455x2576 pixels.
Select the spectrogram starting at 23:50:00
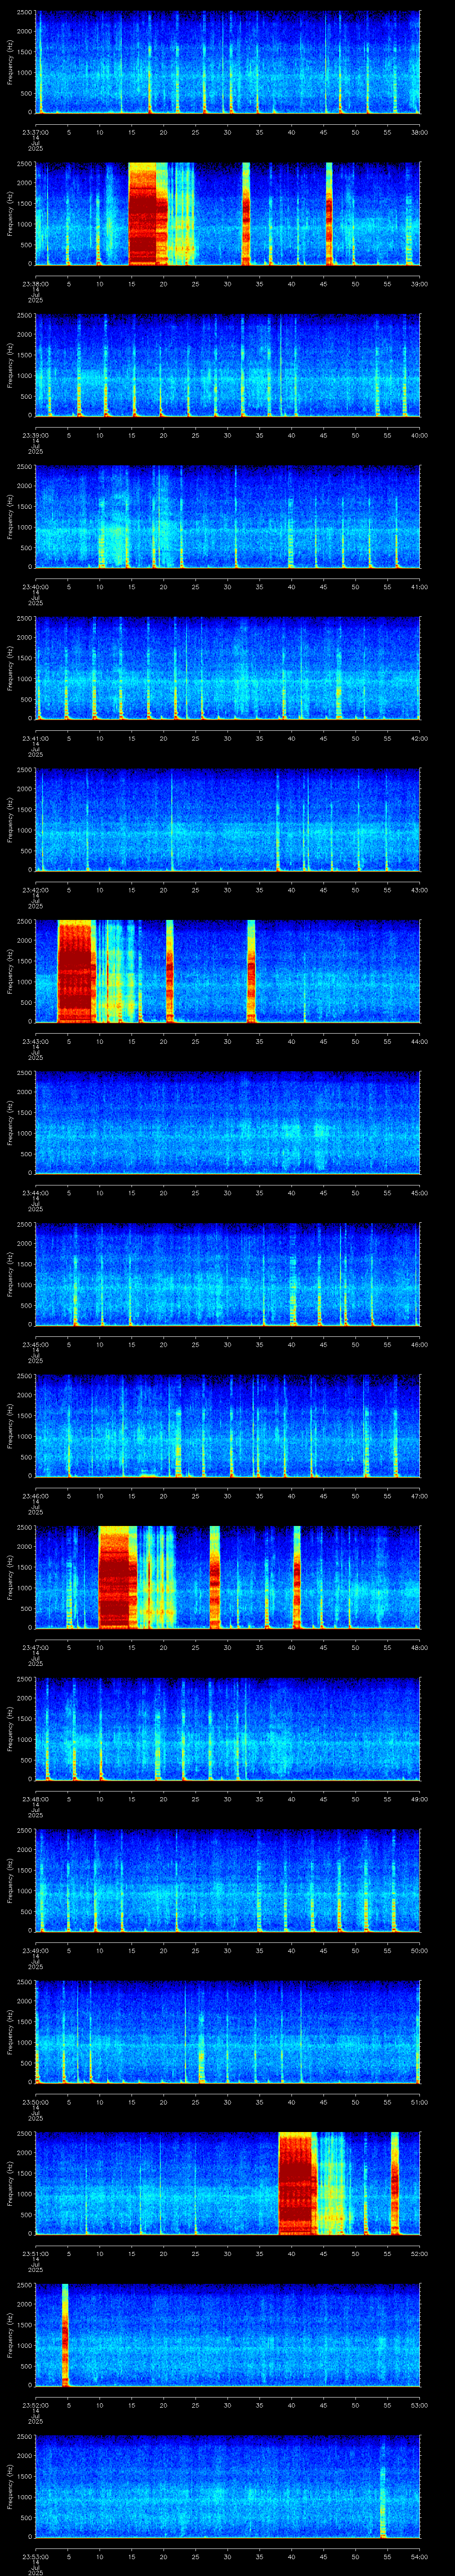point(228,2032)
